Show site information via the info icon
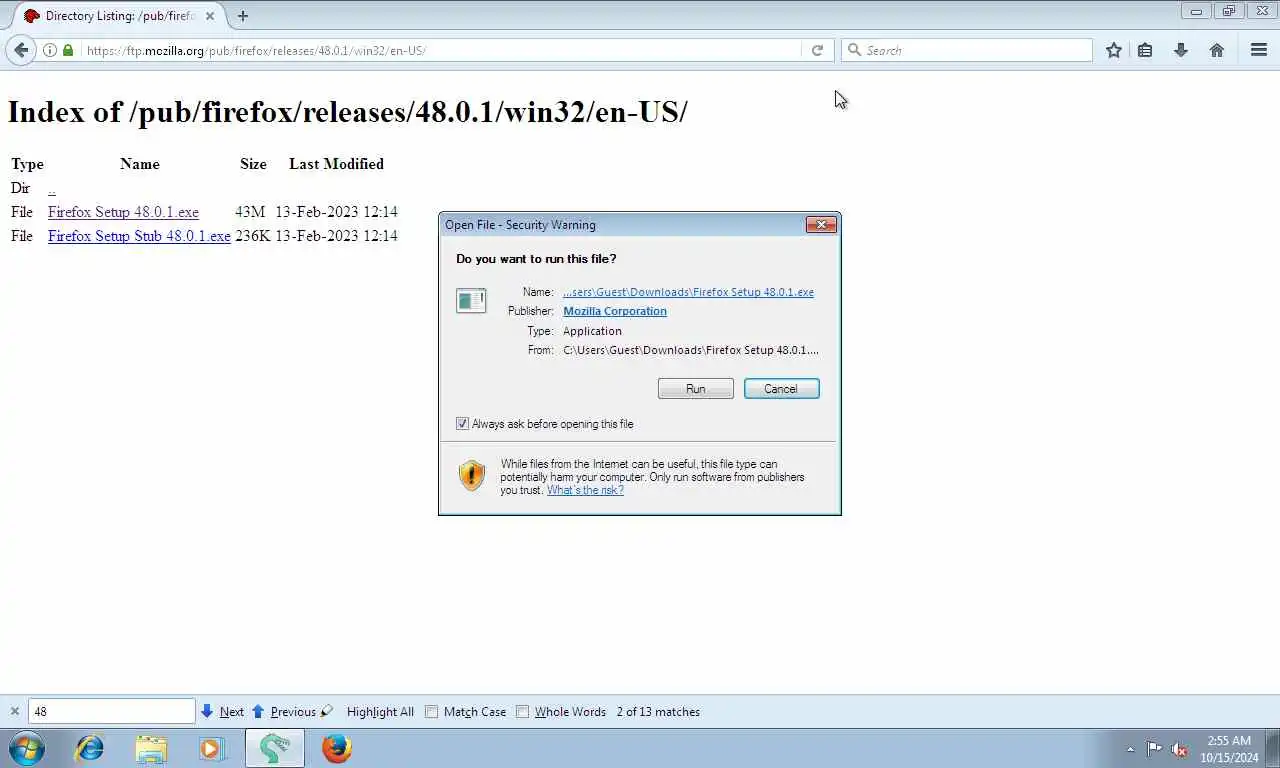The width and height of the screenshot is (1280, 768). click(50, 50)
